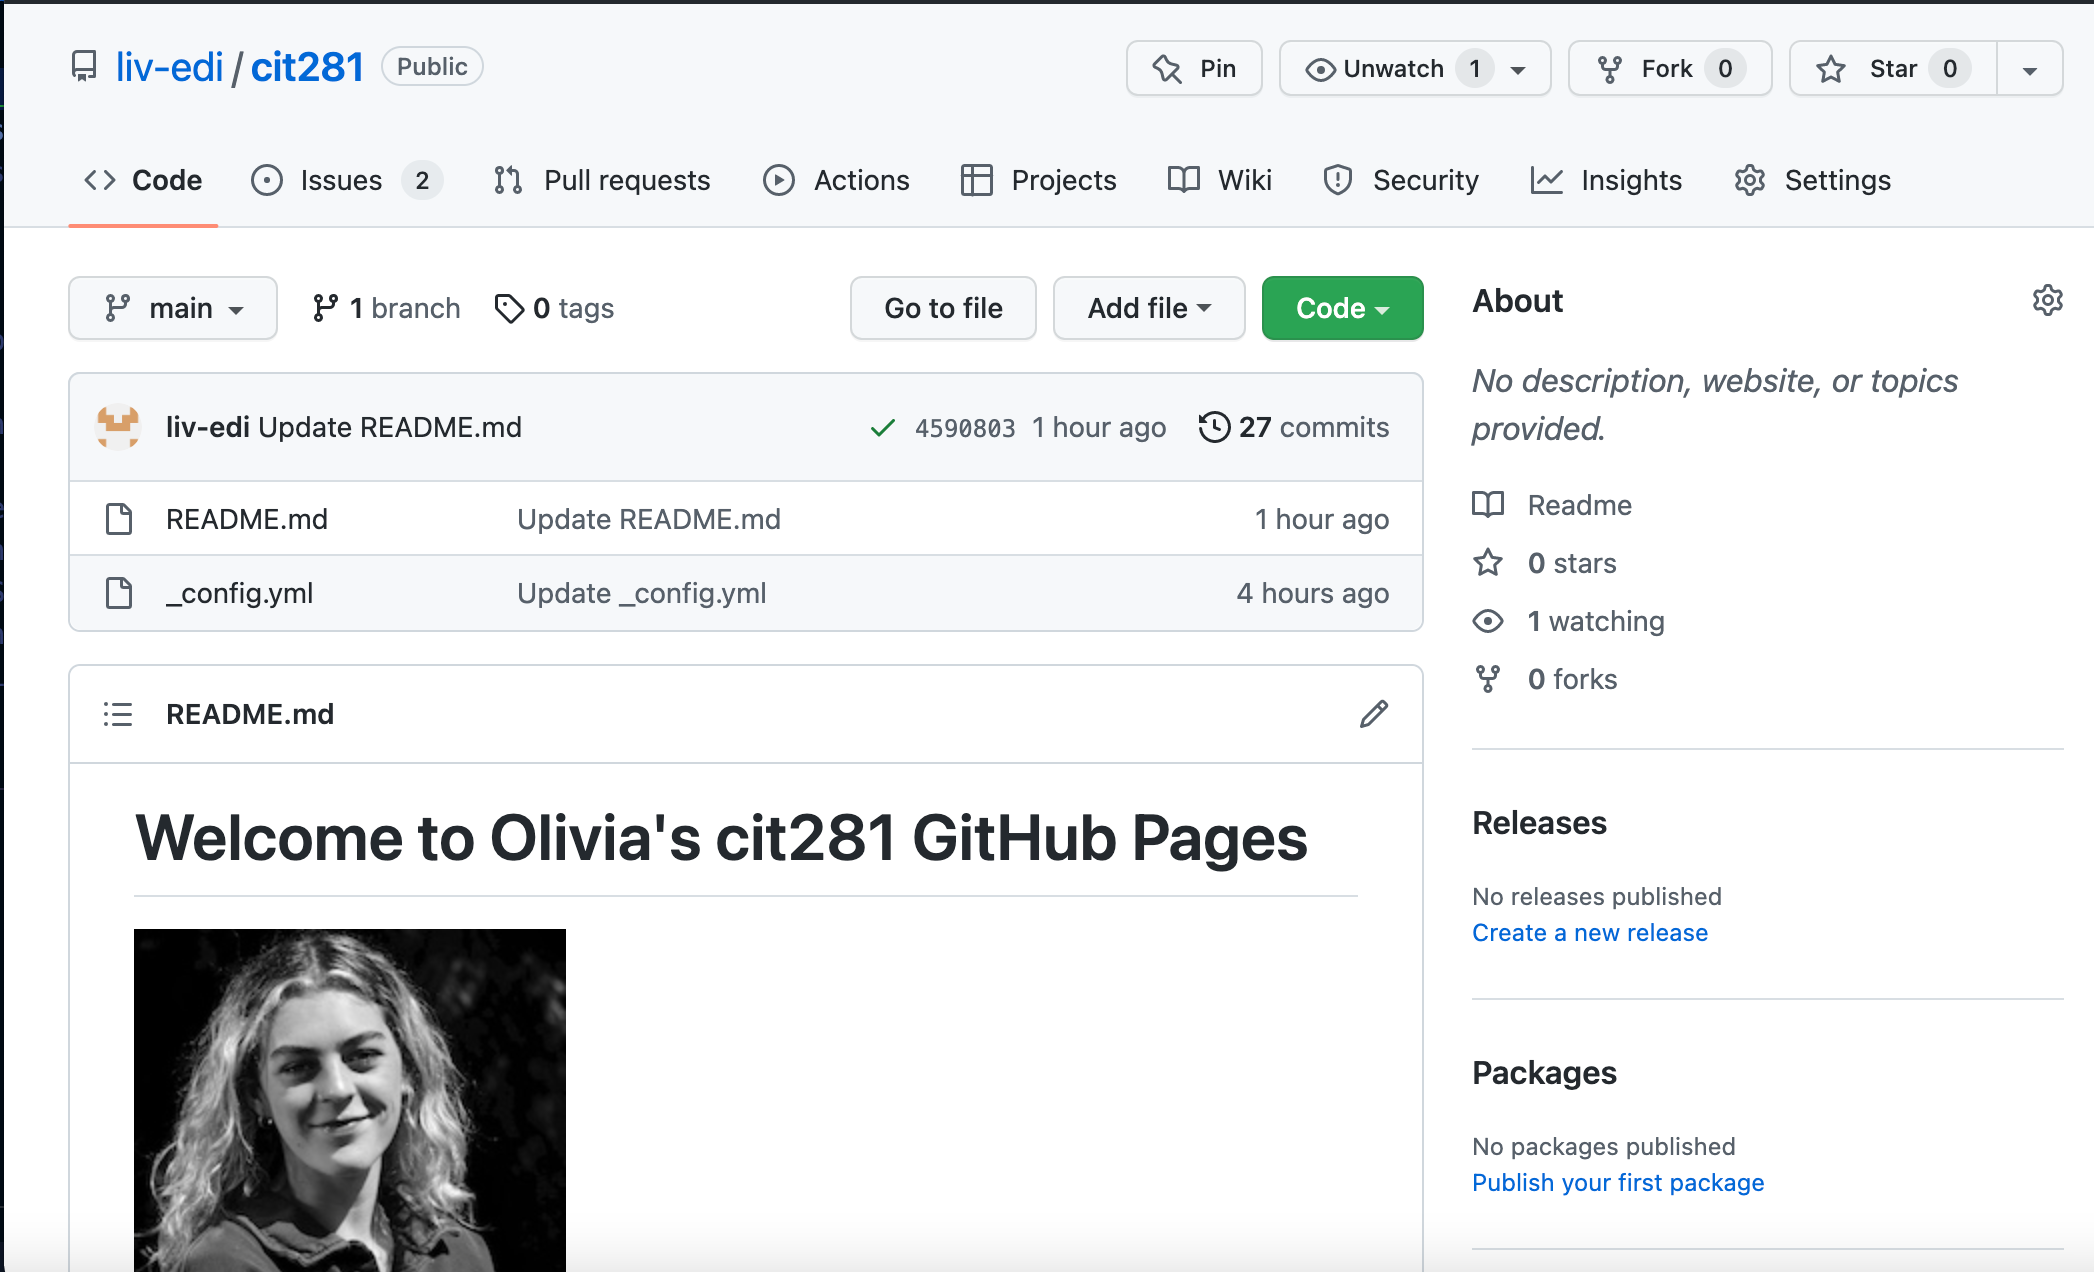Viewport: 2094px width, 1272px height.
Task: Click the Releases heading
Action: (x=1540, y=823)
